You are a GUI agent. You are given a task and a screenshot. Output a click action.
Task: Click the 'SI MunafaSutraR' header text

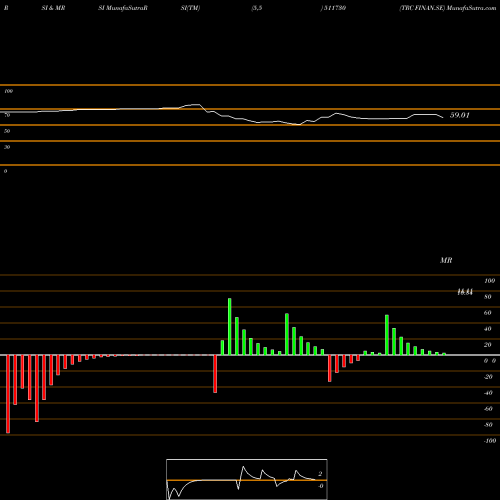point(123,8)
